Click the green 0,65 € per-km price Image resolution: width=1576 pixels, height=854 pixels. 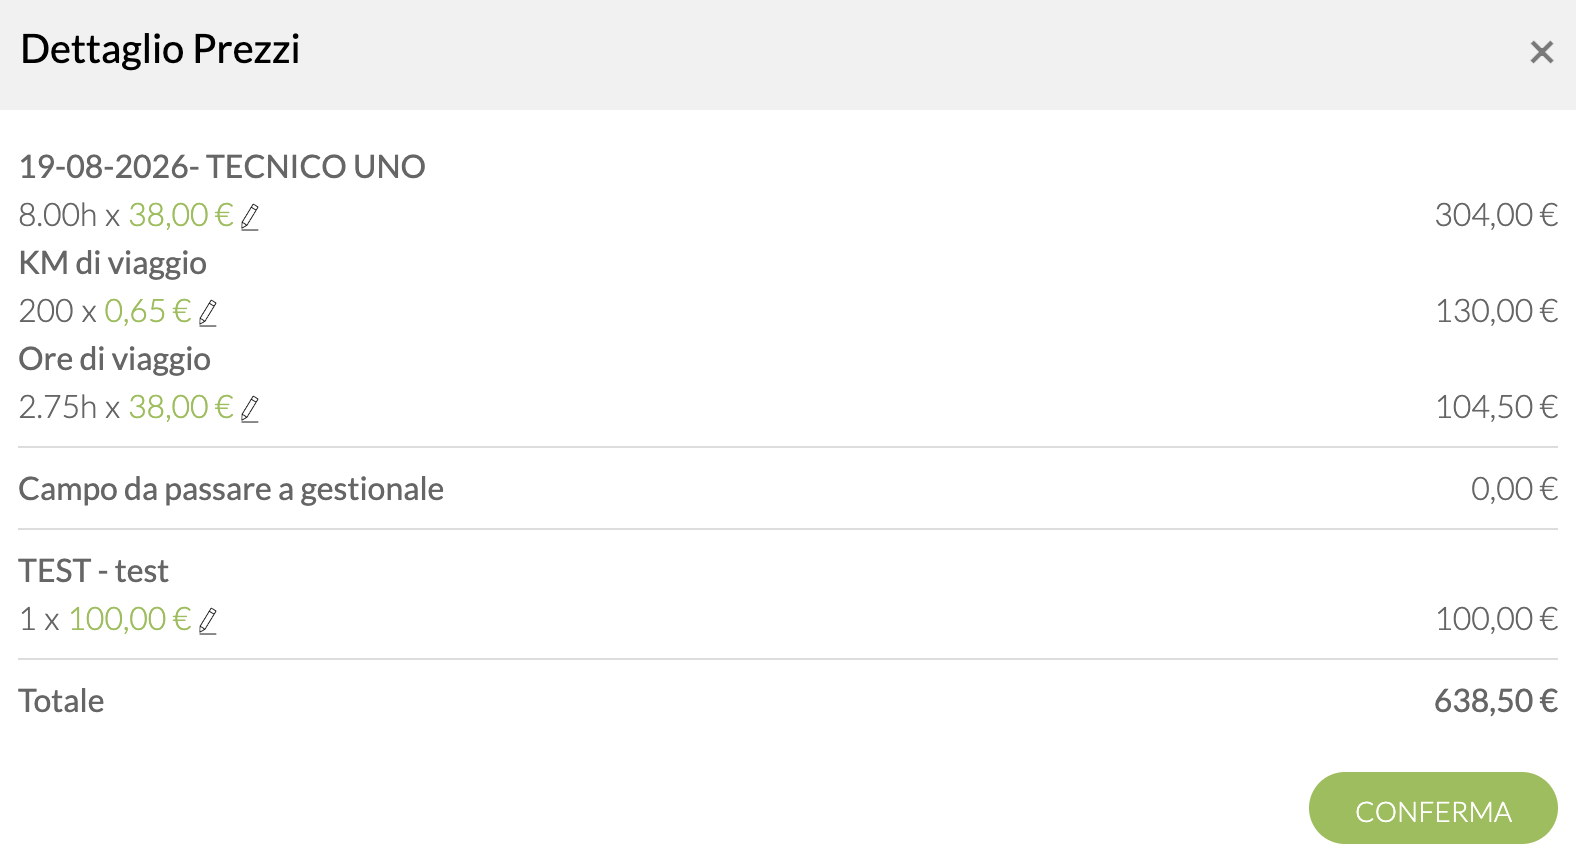pos(148,311)
